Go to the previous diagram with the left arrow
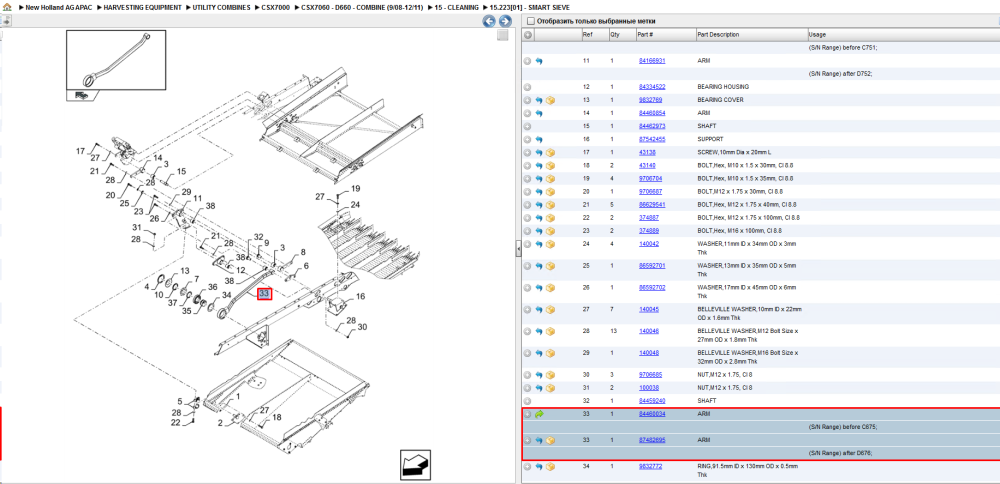 pyautogui.click(x=489, y=21)
